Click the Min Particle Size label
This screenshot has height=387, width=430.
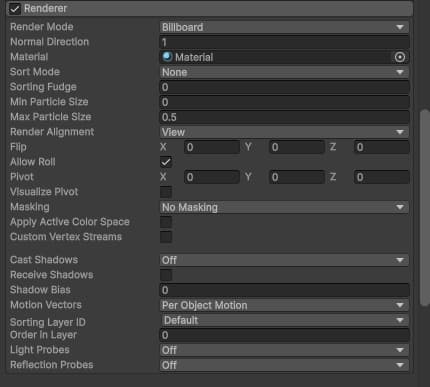[x=49, y=102]
